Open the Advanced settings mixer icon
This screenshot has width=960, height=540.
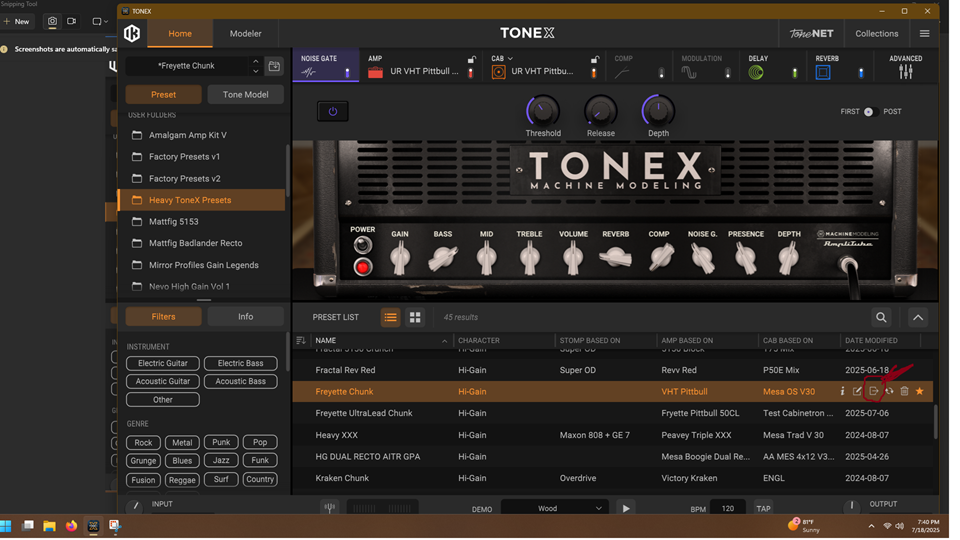(x=905, y=72)
